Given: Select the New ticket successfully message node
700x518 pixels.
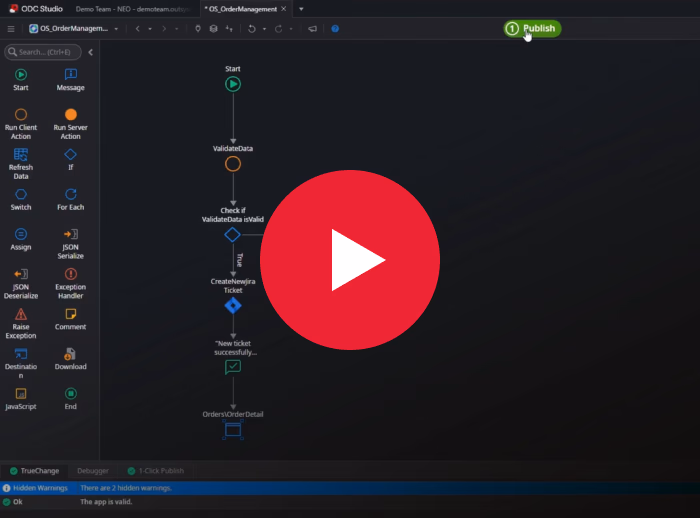Looking at the screenshot, I should 233,367.
